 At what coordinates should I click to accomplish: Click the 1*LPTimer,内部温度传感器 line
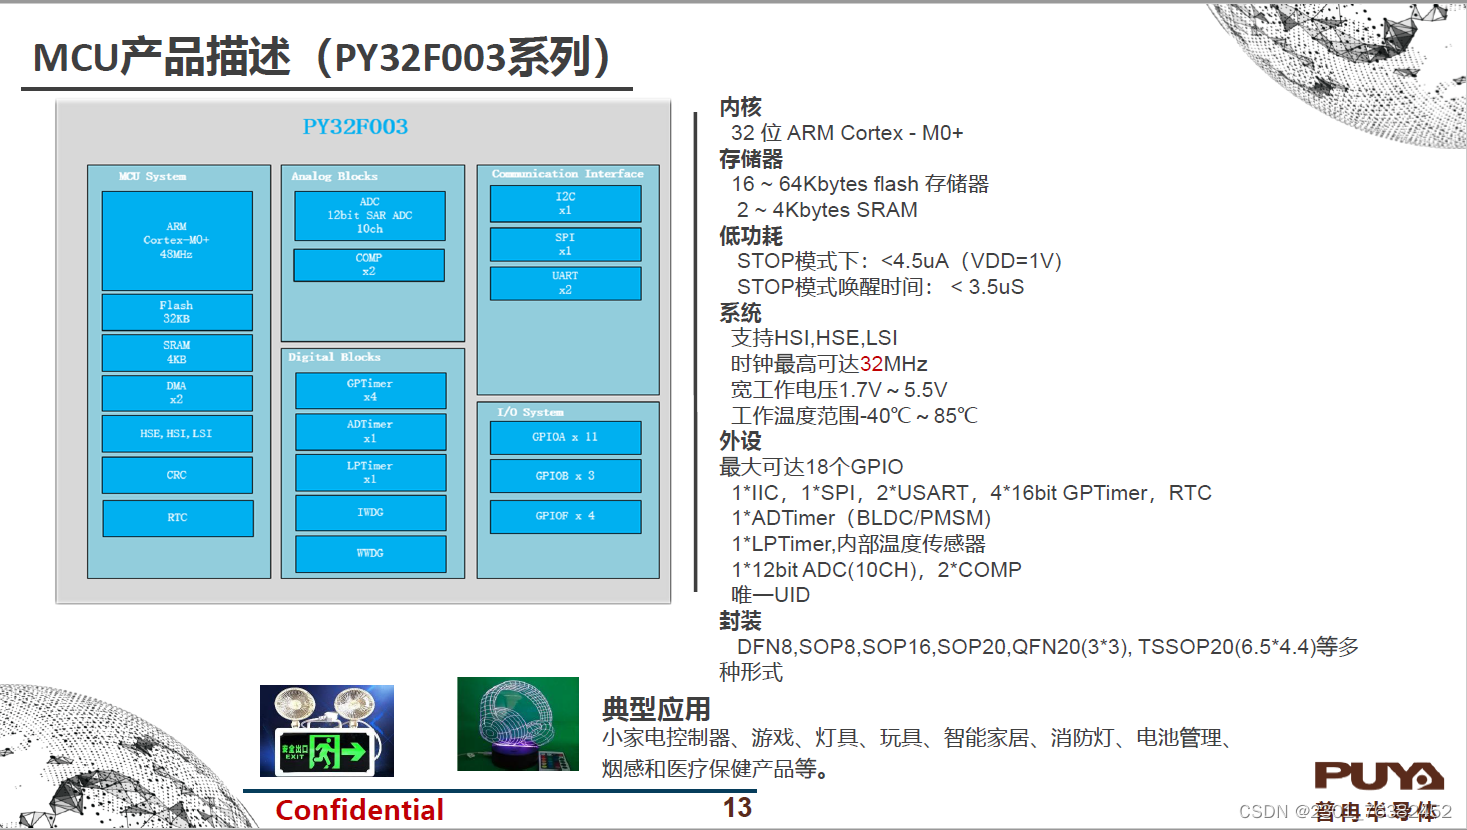(x=858, y=544)
